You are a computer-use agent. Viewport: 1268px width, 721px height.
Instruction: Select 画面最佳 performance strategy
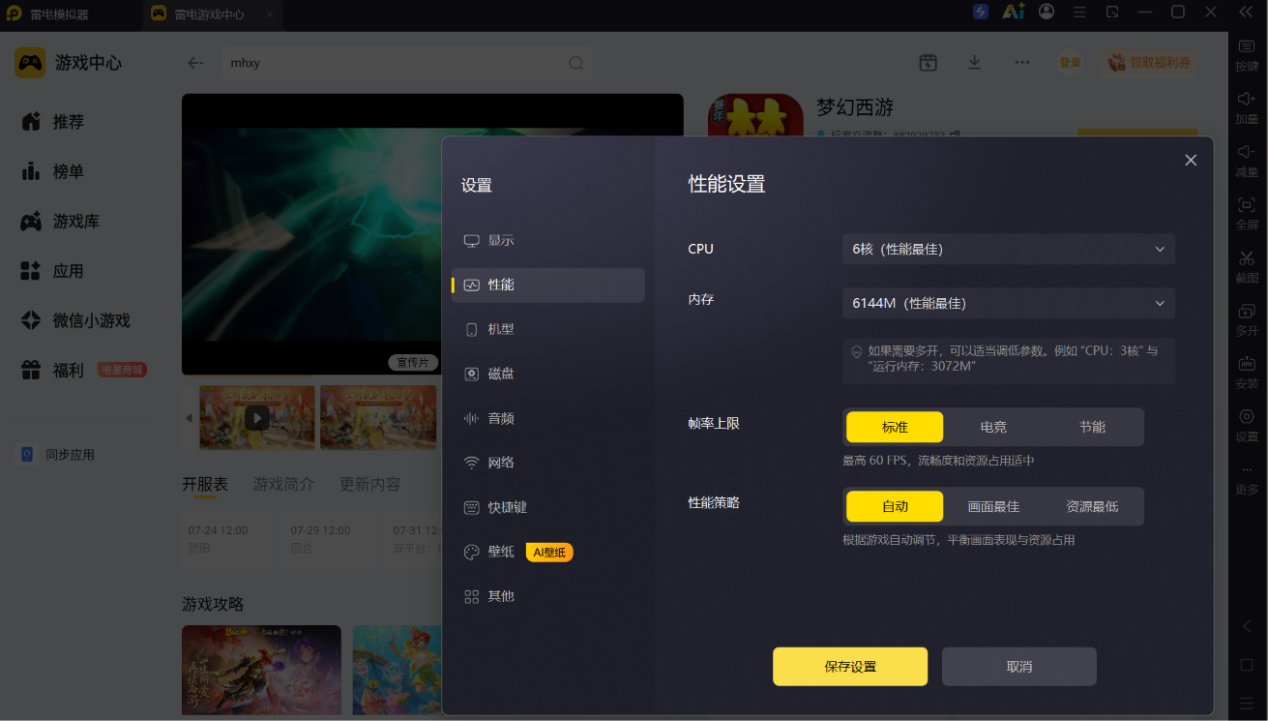993,506
